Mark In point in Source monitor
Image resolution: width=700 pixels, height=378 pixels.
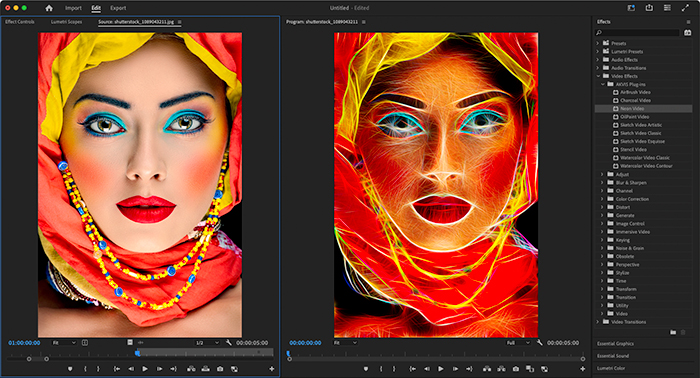coord(85,369)
